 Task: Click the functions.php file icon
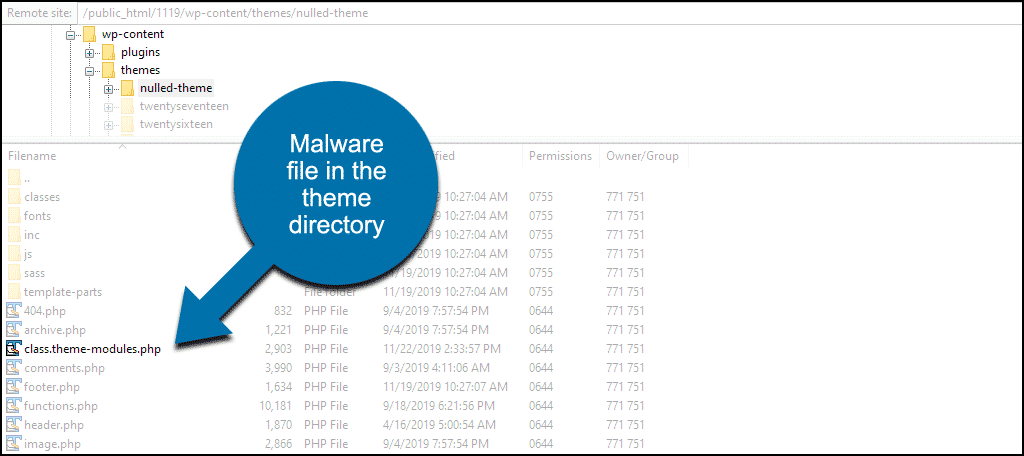(x=14, y=406)
